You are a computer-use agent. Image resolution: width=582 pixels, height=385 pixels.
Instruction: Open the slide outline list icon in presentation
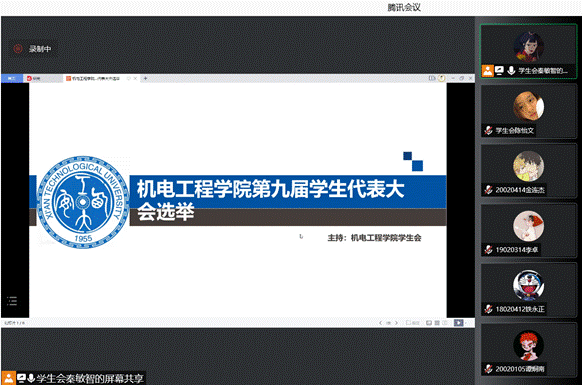[12, 301]
